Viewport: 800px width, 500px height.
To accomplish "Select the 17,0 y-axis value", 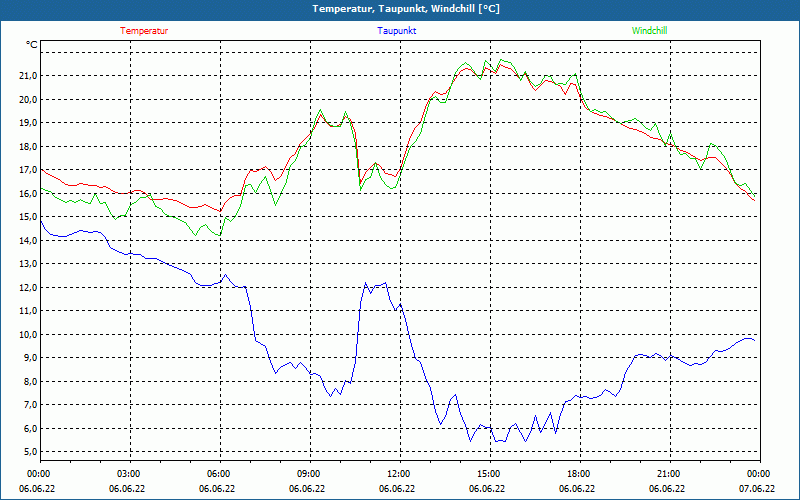I will pyautogui.click(x=29, y=170).
